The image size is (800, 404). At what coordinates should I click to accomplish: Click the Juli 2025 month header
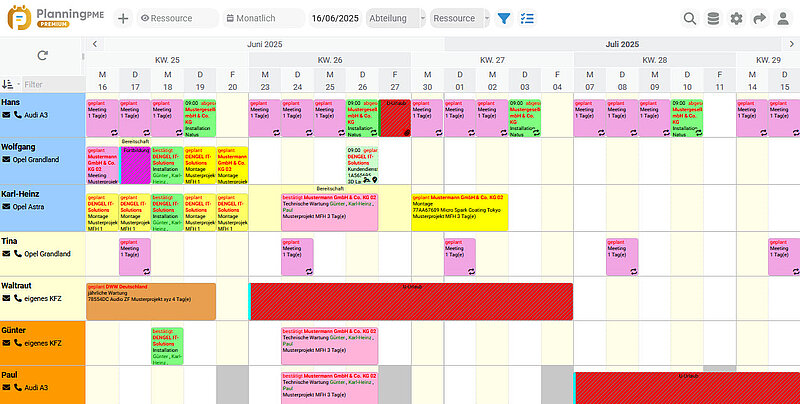point(622,44)
